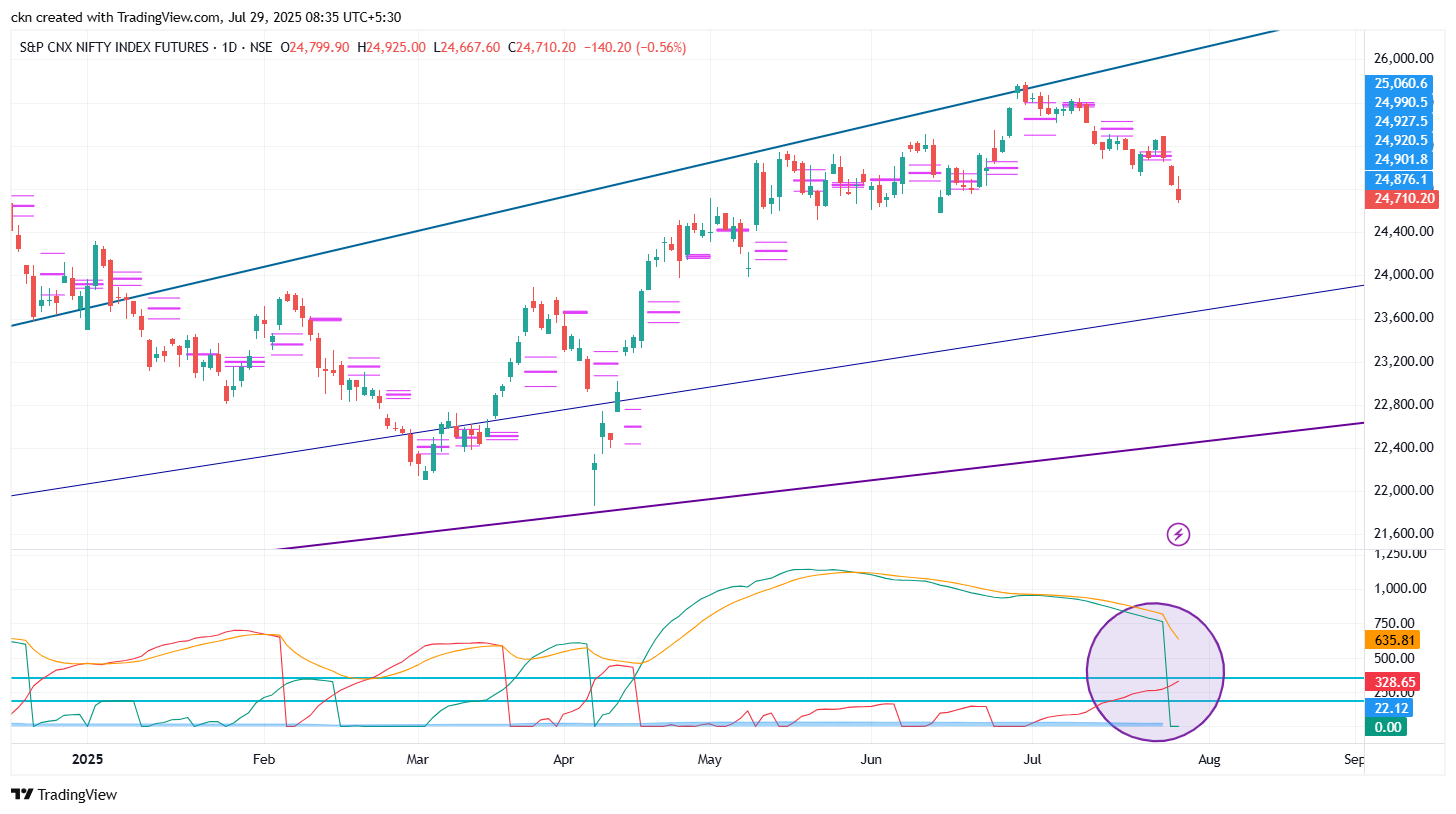Click the closing price value C24,710.20
The height and width of the screenshot is (814, 1456).
tap(541, 48)
